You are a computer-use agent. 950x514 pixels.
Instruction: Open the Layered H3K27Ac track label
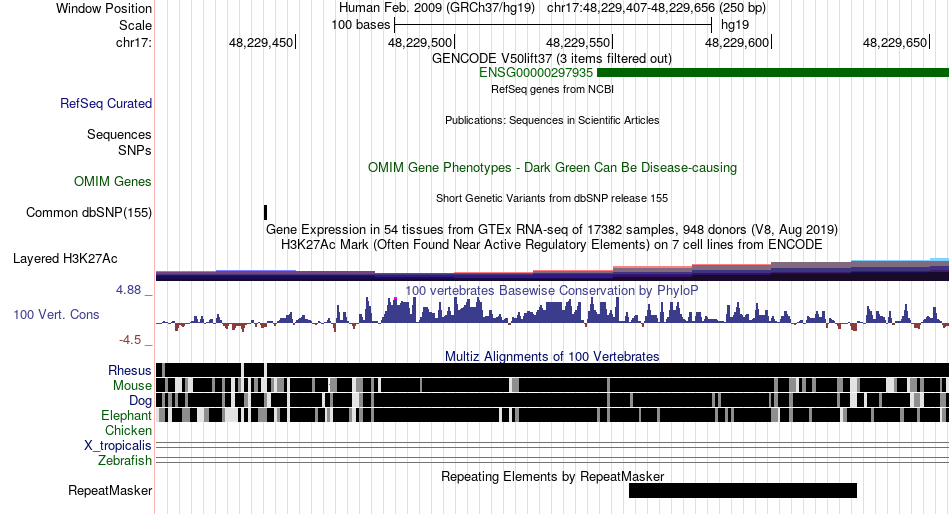click(x=65, y=259)
